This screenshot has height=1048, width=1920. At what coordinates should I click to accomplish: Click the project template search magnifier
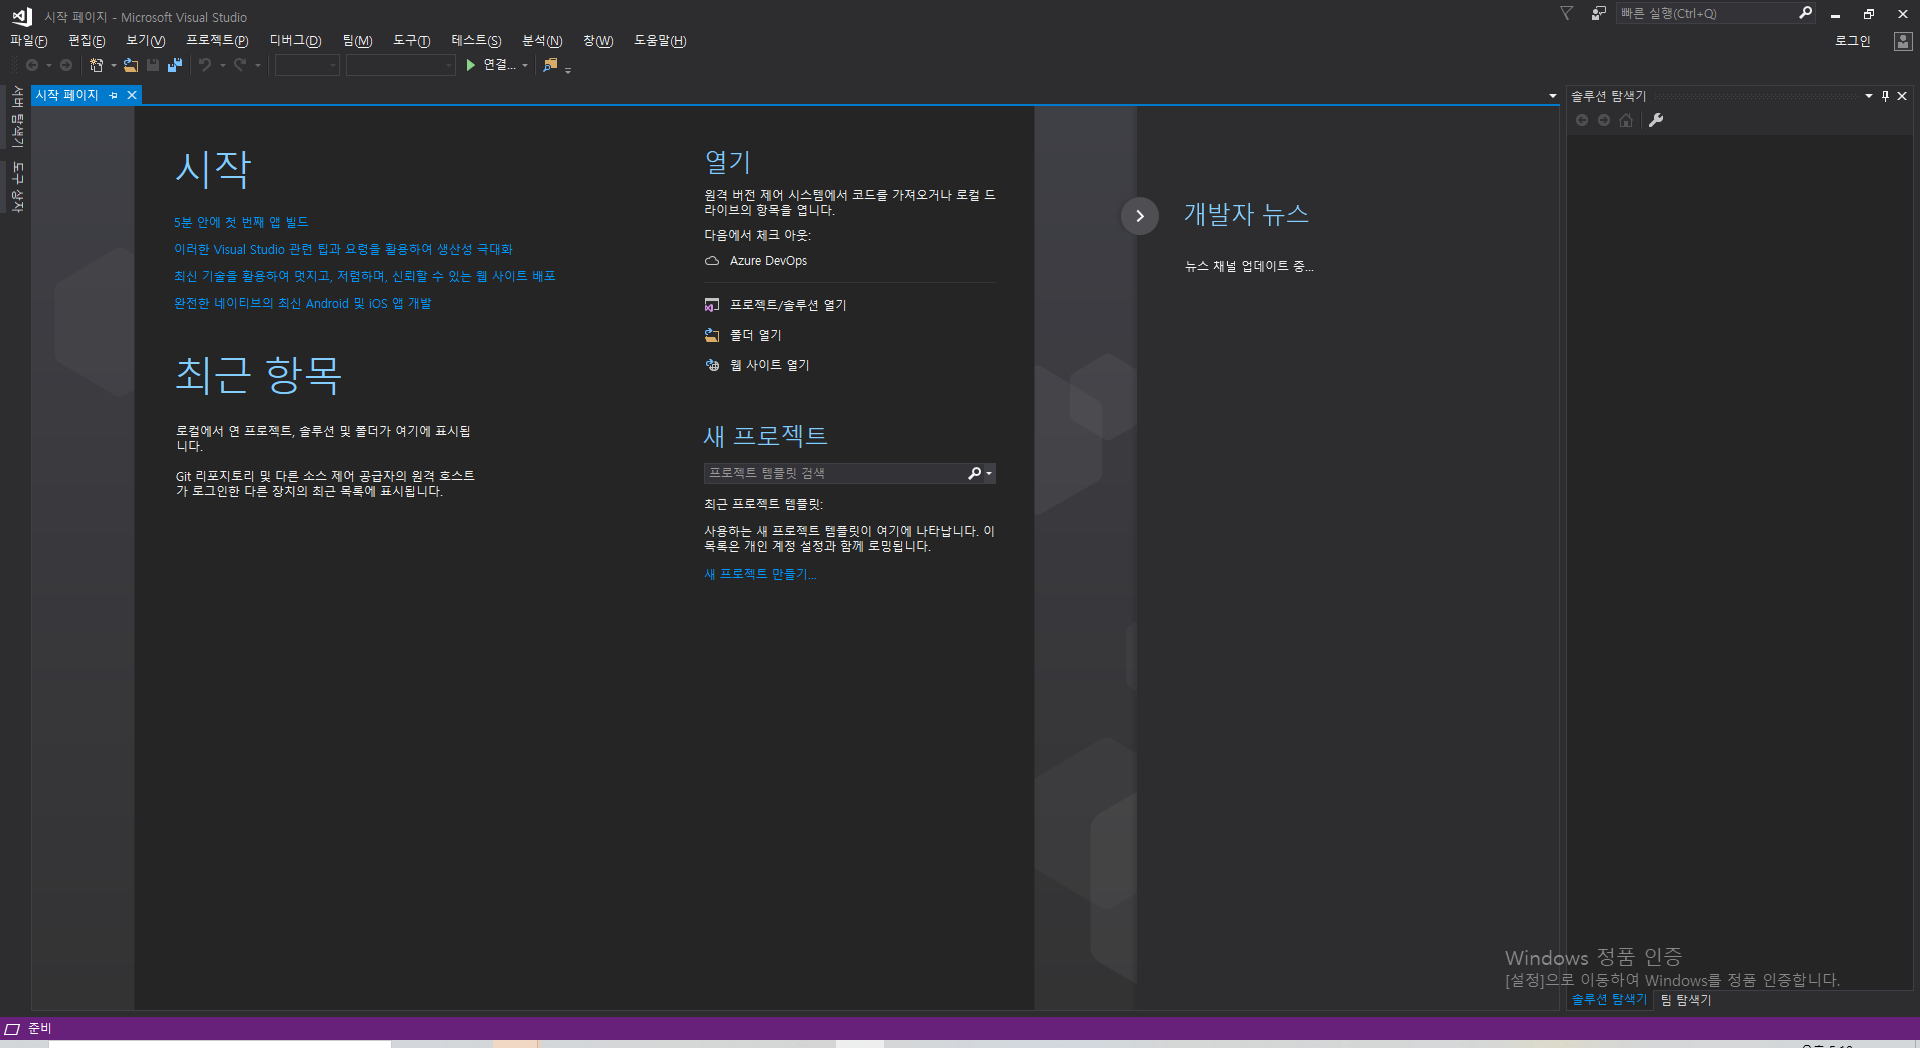(x=974, y=473)
